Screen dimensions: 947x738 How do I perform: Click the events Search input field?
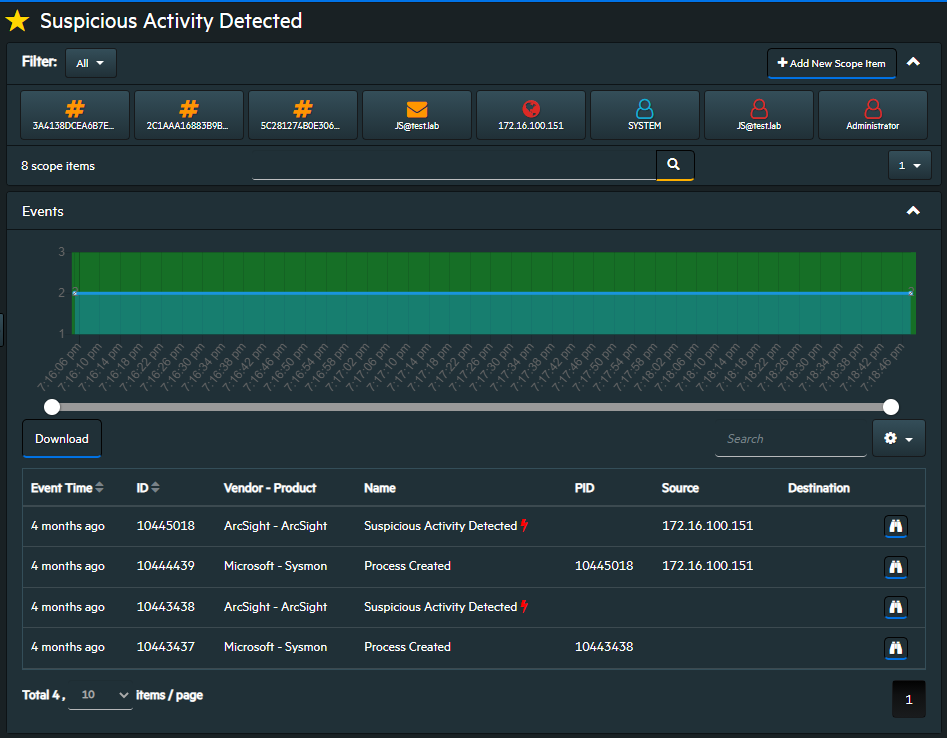click(790, 439)
